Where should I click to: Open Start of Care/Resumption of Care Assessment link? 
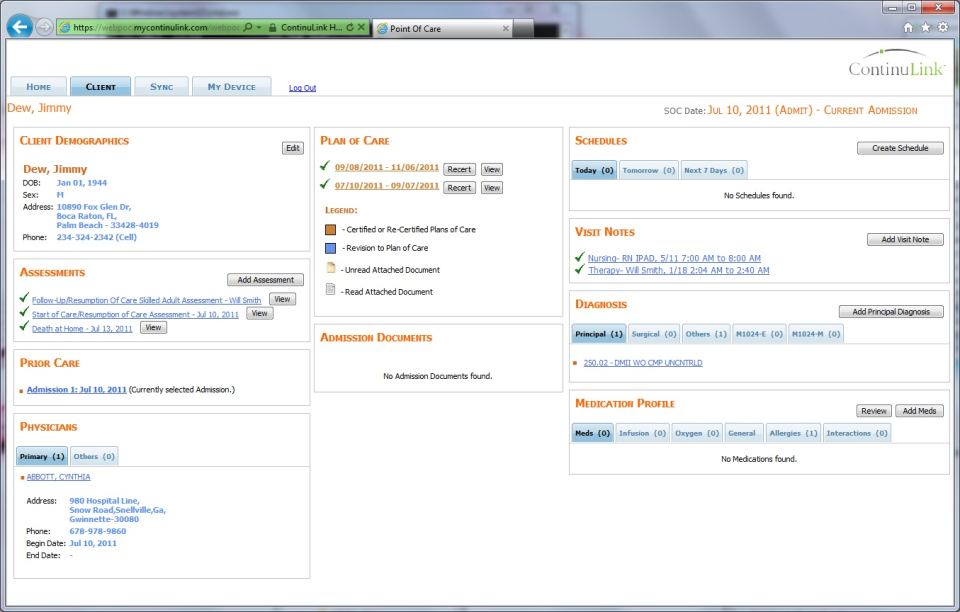coord(135,315)
